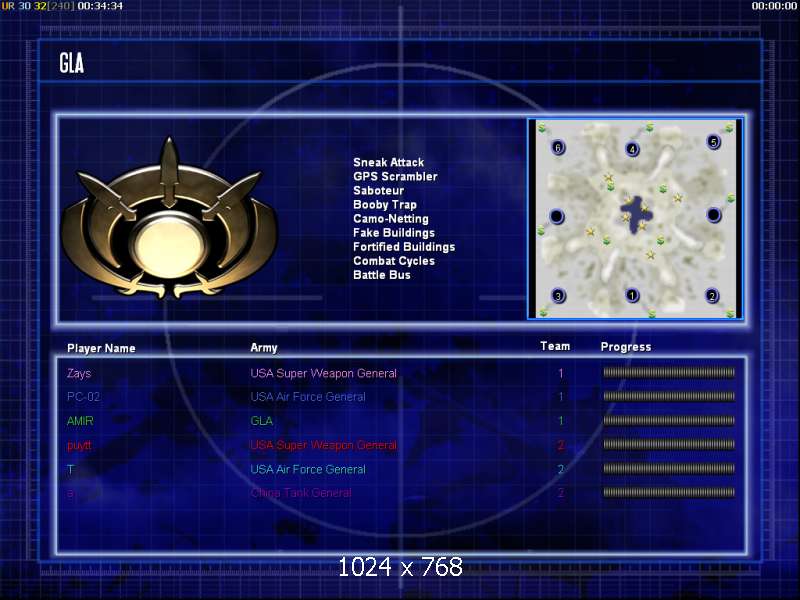The width and height of the screenshot is (800, 600).
Task: Select the Combat Cycles entry
Action: point(394,261)
